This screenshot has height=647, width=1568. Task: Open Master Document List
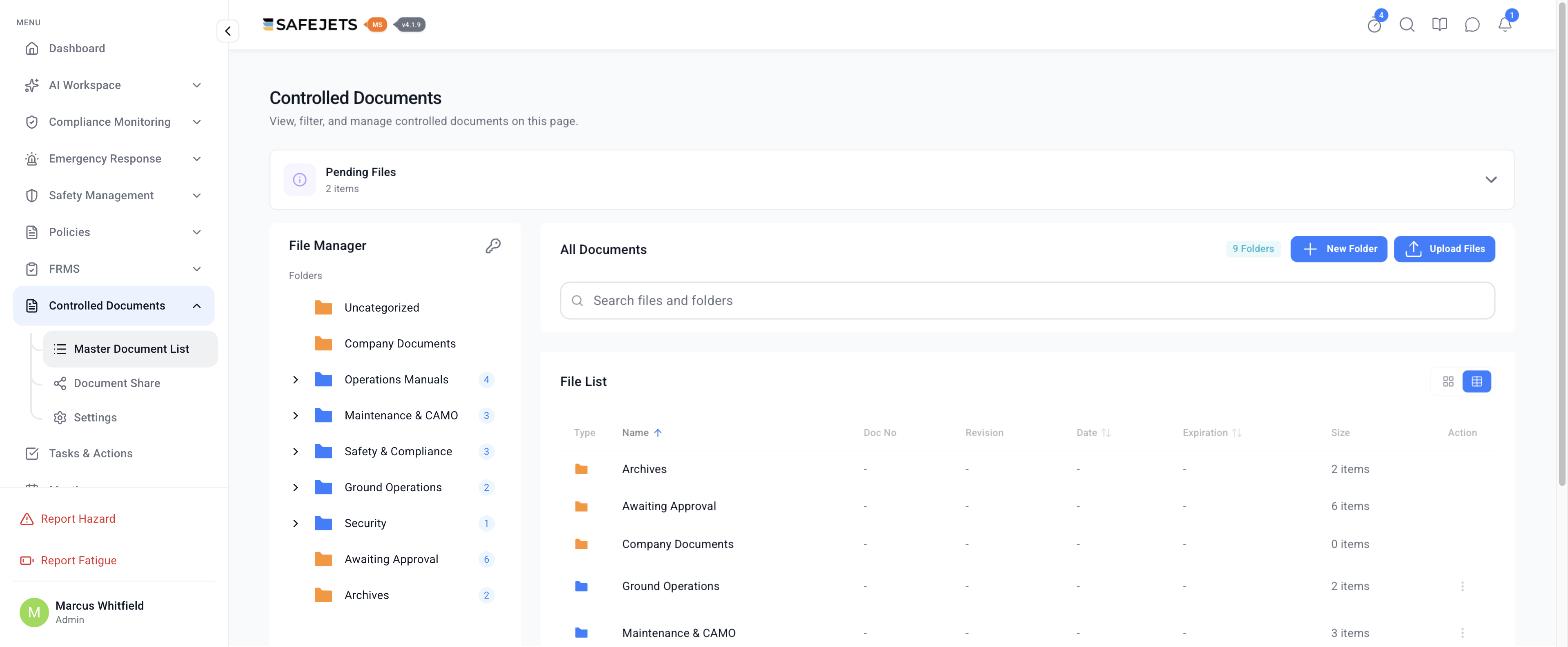[130, 349]
